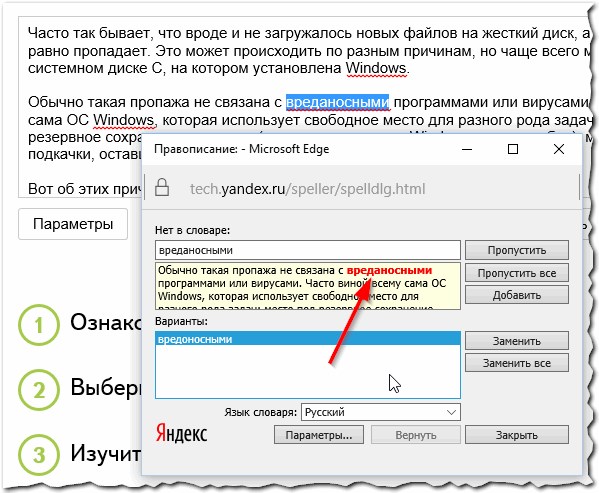The image size is (599, 493).
Task: Click the Заменить button
Action: point(516,341)
